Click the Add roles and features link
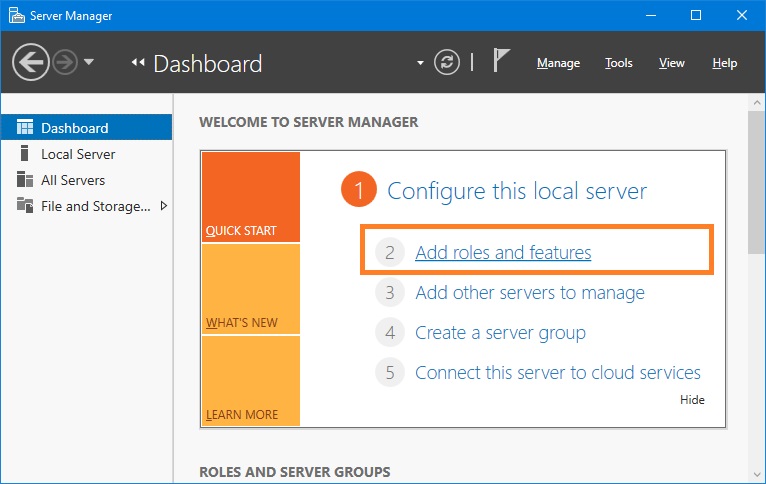 (x=503, y=253)
